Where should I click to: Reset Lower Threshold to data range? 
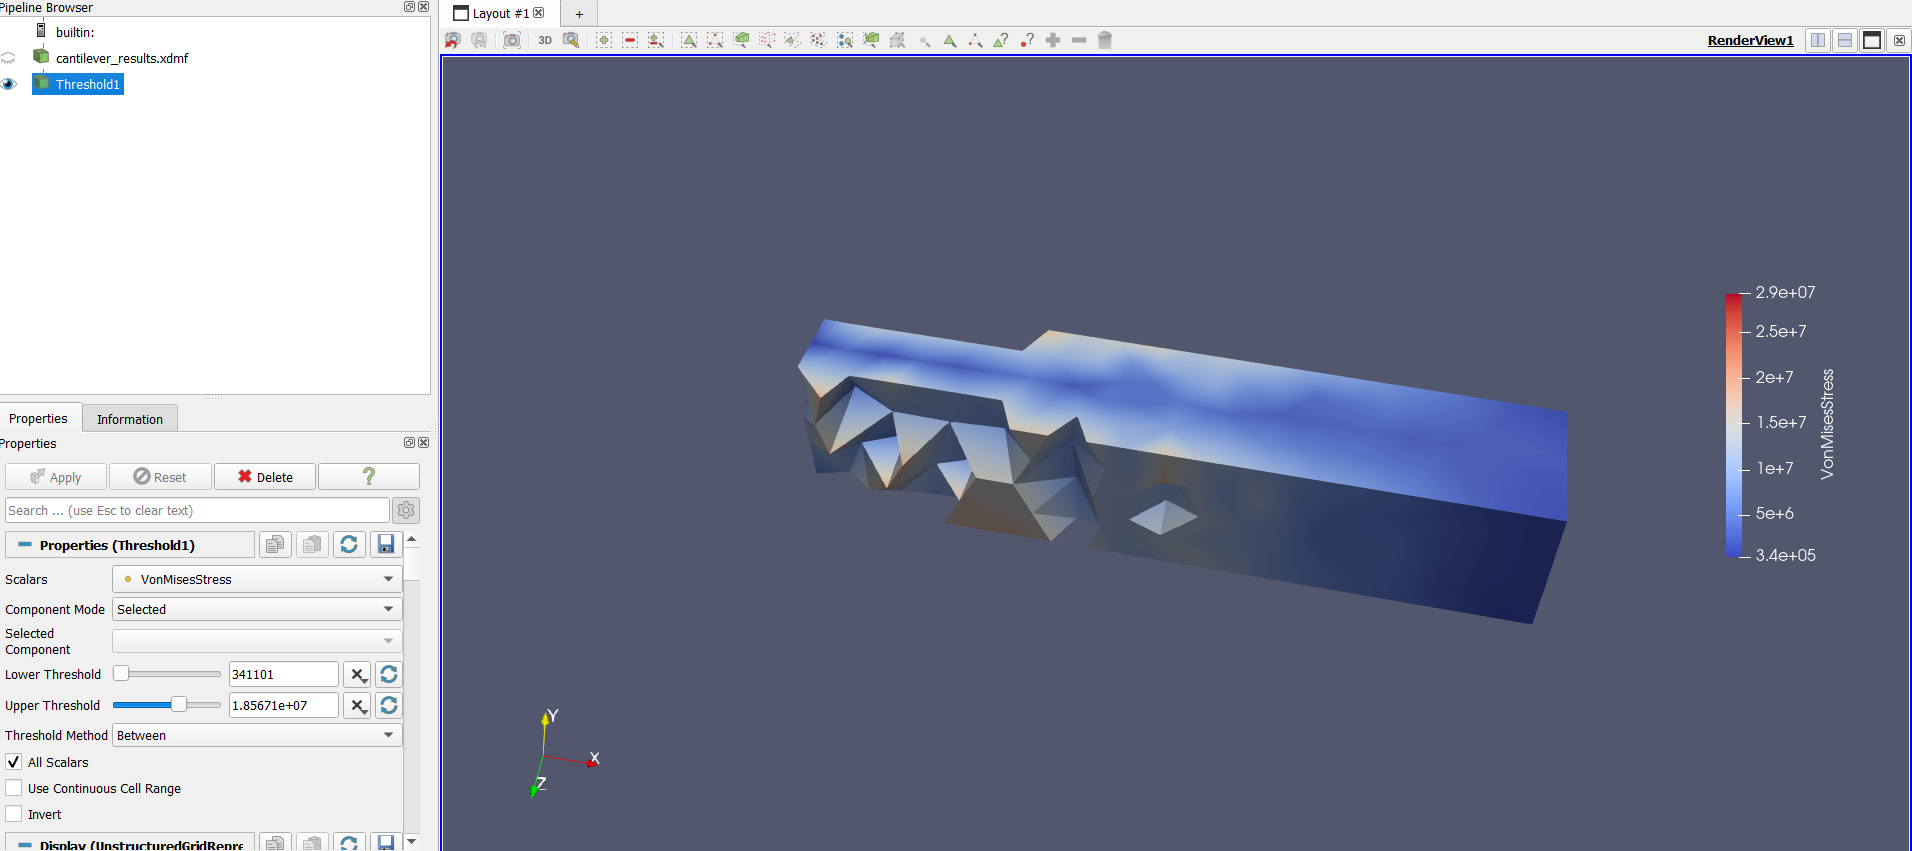(389, 675)
